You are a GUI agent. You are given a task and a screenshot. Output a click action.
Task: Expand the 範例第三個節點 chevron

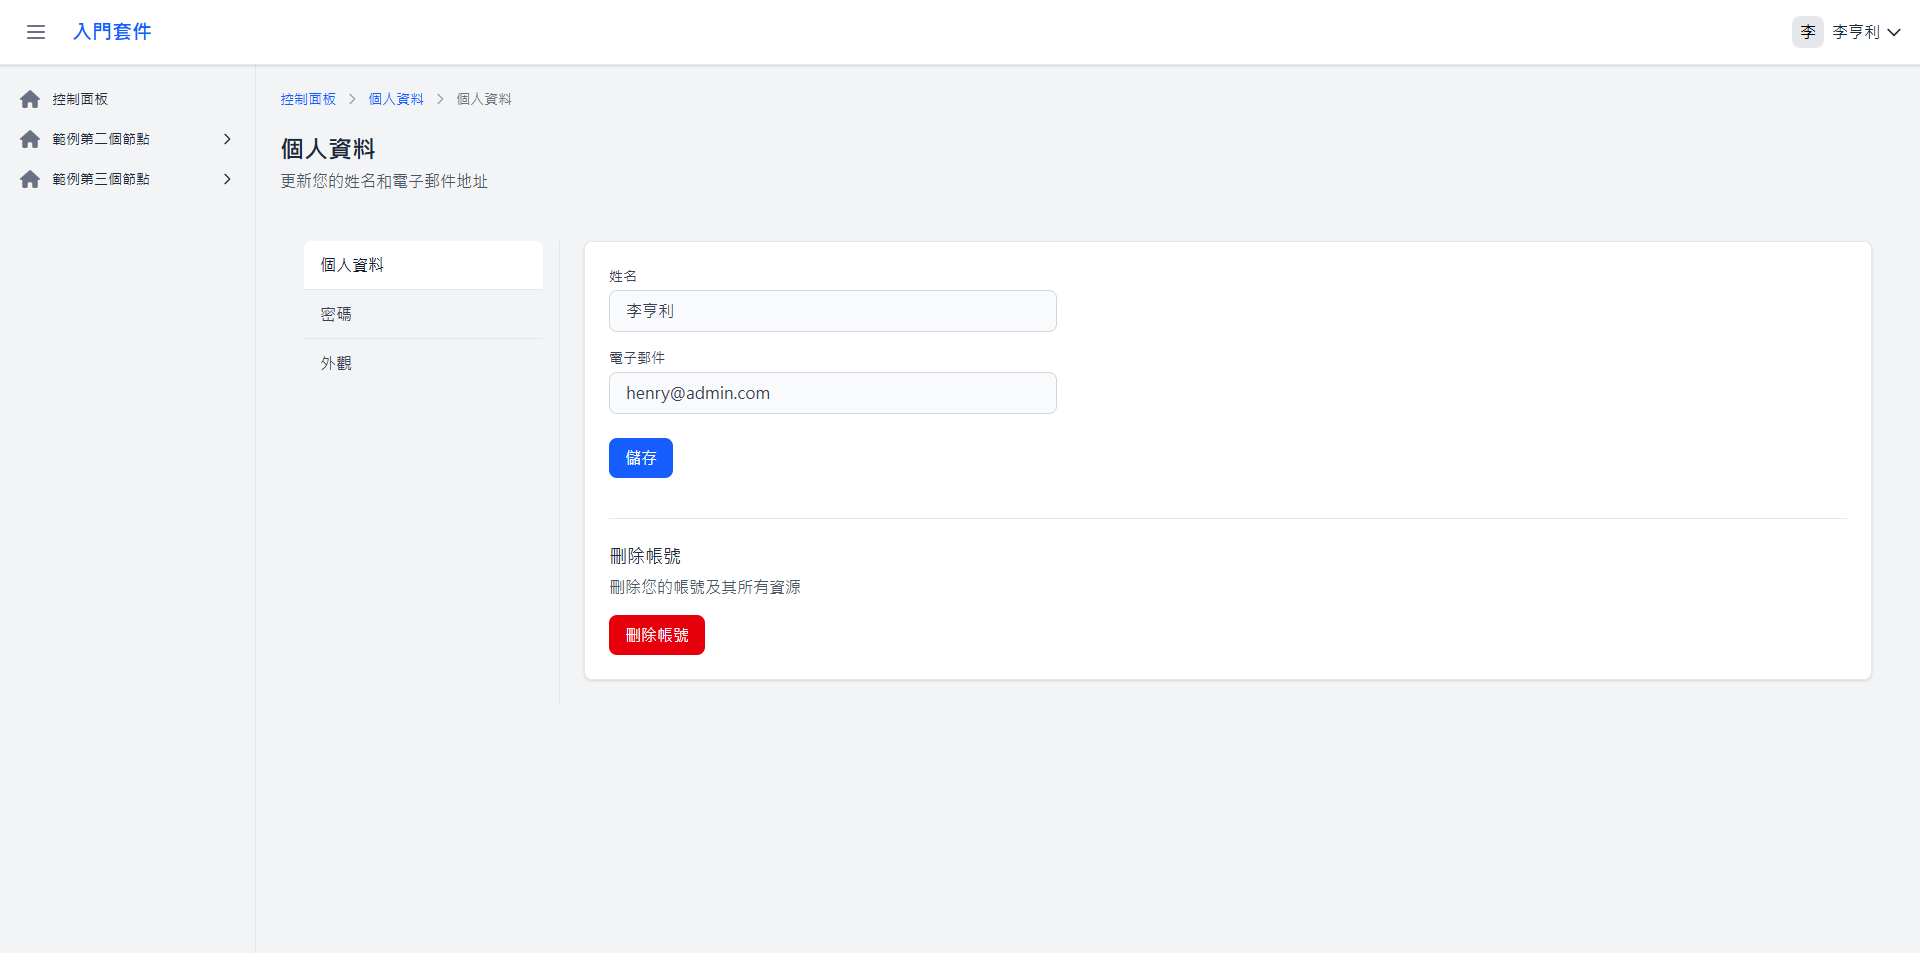click(x=227, y=179)
